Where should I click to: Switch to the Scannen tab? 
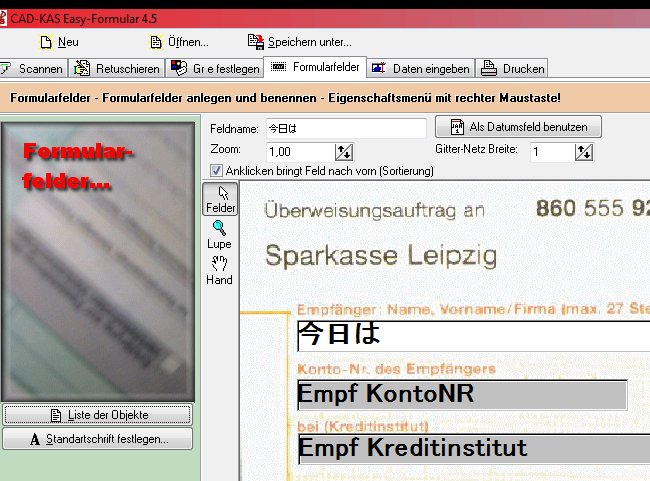coord(34,69)
